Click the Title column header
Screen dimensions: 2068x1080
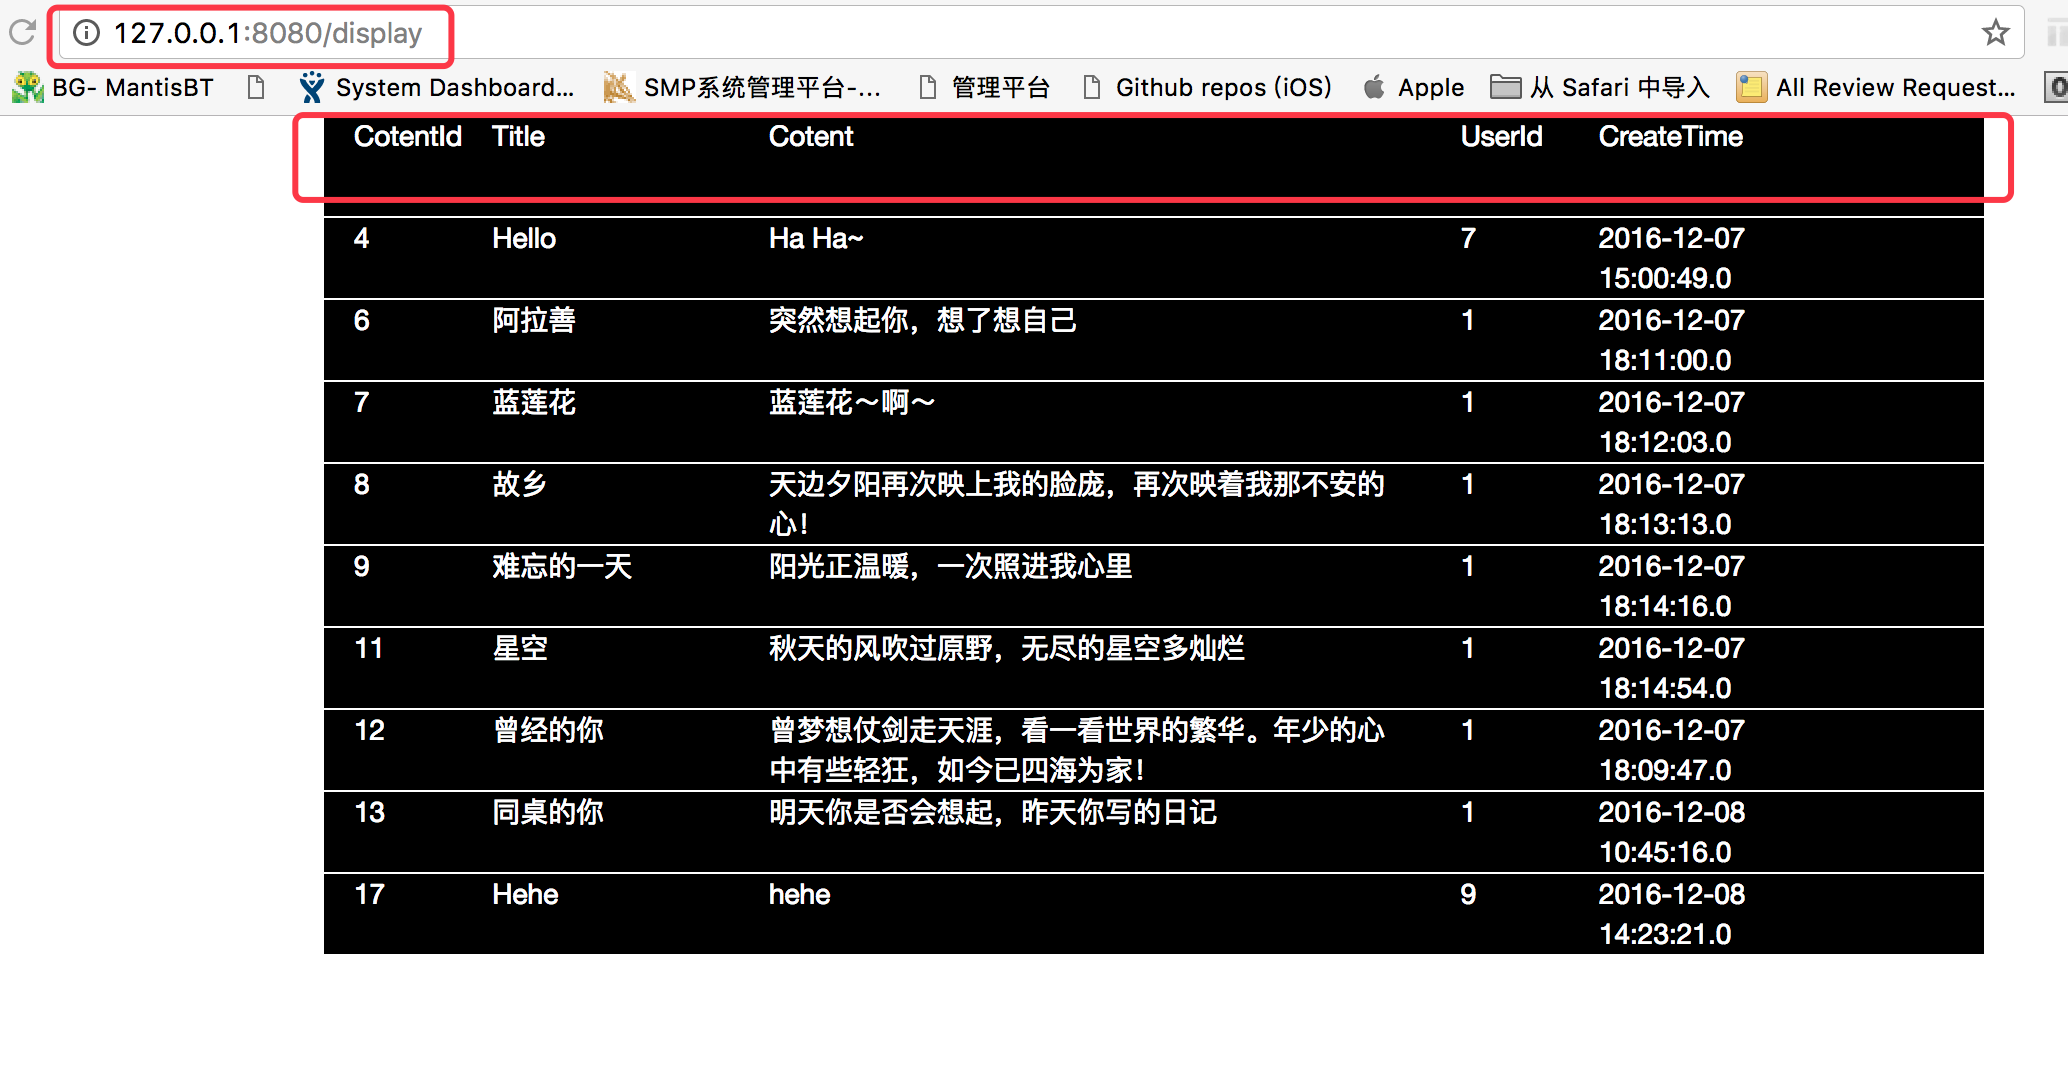(518, 136)
